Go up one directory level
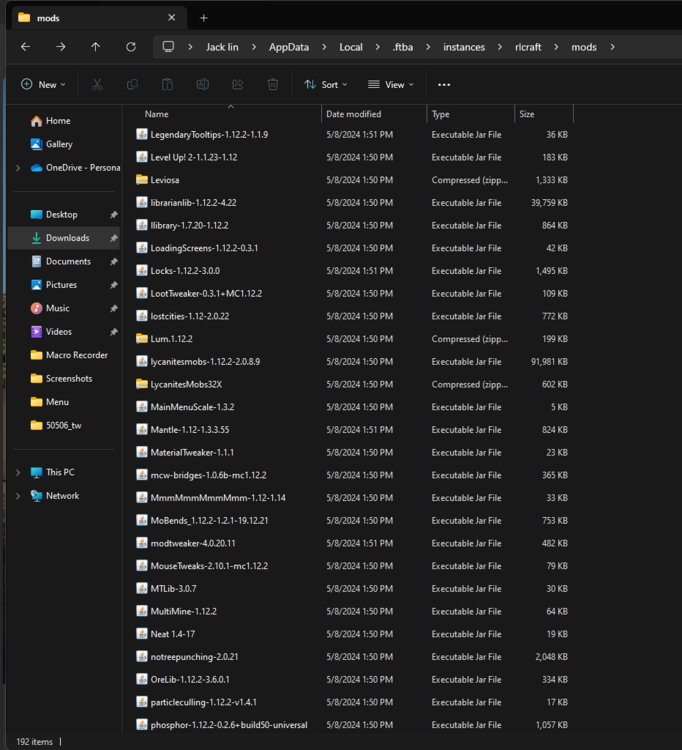 tap(95, 47)
